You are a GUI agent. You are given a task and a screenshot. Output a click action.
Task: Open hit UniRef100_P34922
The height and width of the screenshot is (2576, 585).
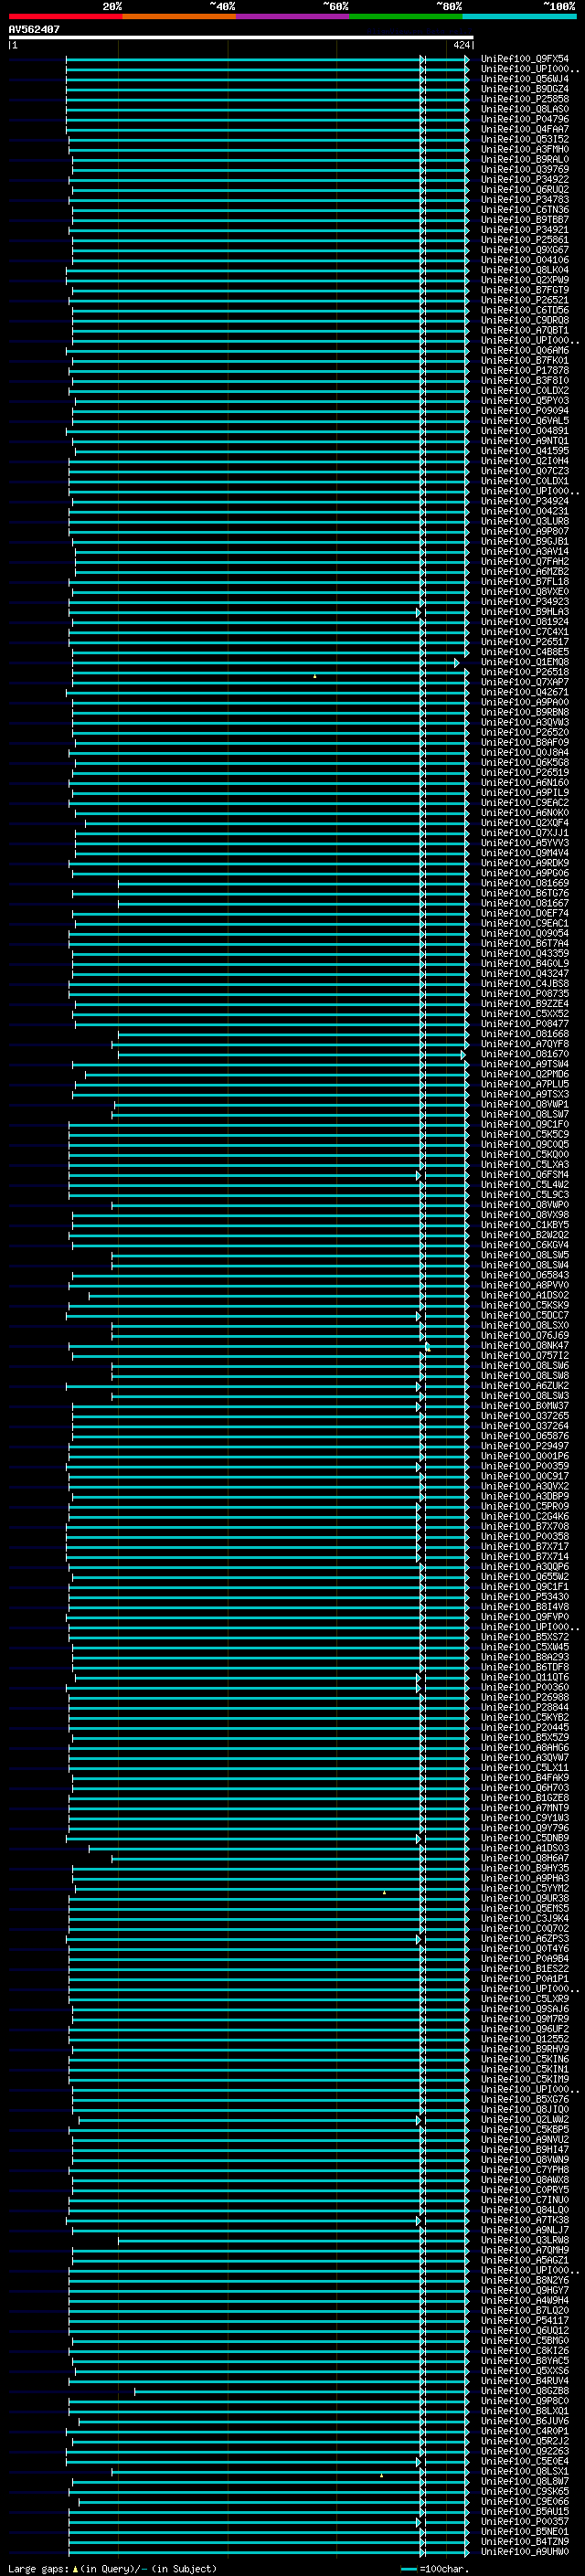coord(525,179)
